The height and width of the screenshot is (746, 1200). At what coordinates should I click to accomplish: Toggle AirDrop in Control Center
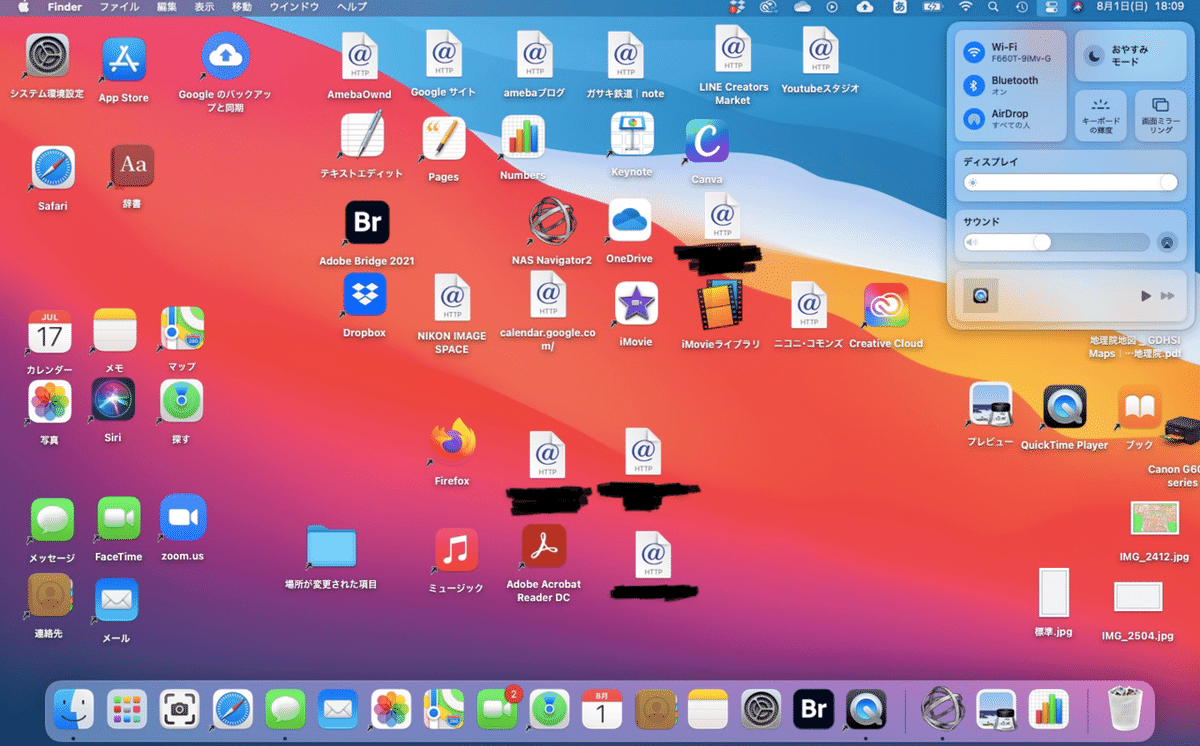(x=973, y=119)
